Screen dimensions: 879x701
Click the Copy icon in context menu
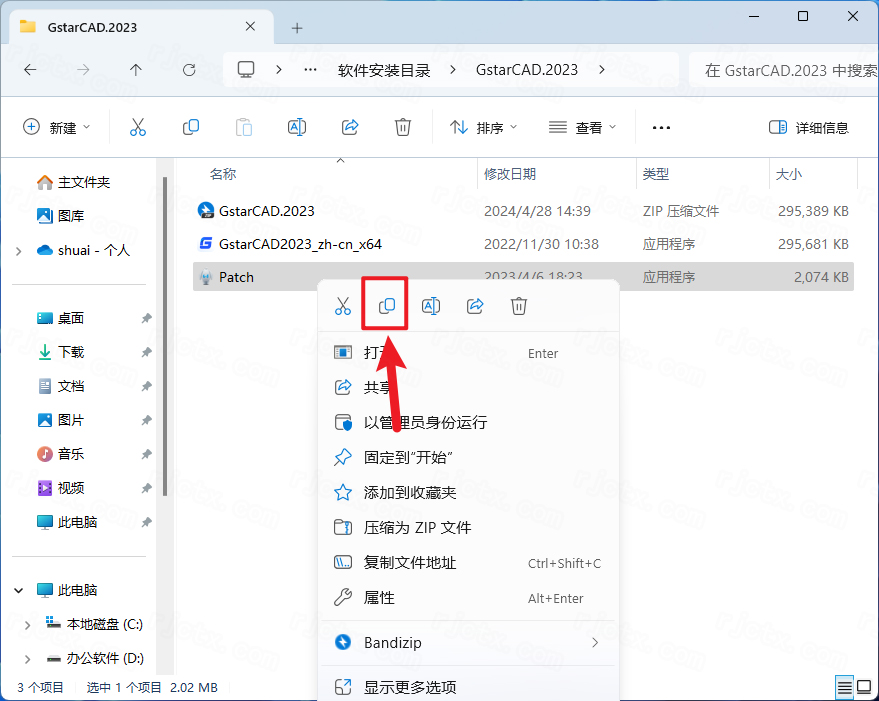point(387,306)
